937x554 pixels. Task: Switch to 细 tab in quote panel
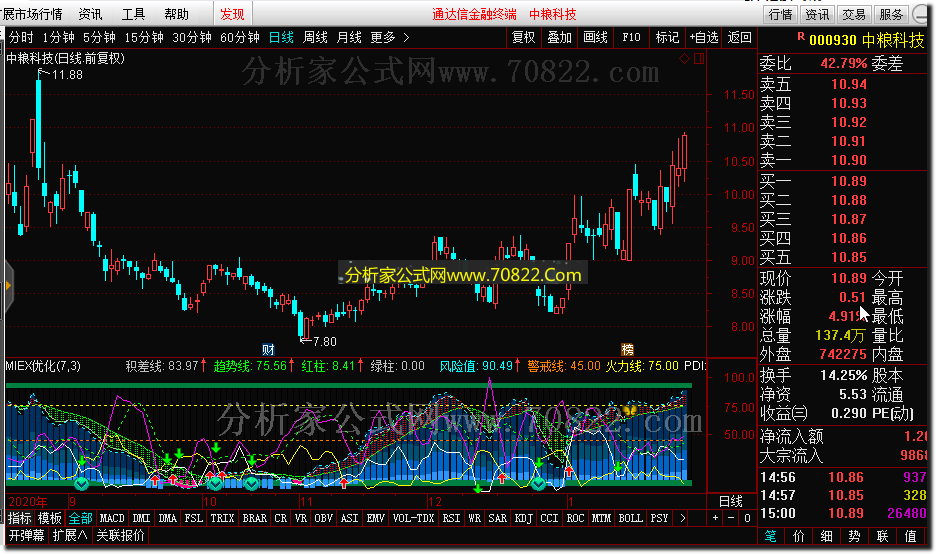pos(826,536)
